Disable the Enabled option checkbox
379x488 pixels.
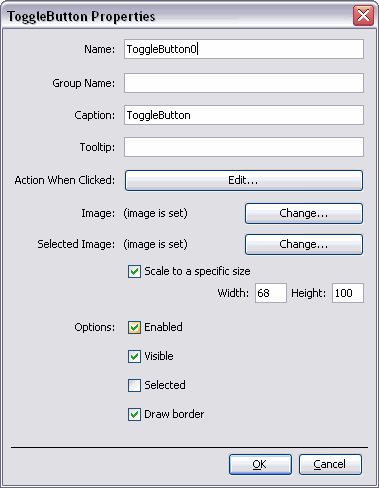click(x=134, y=327)
